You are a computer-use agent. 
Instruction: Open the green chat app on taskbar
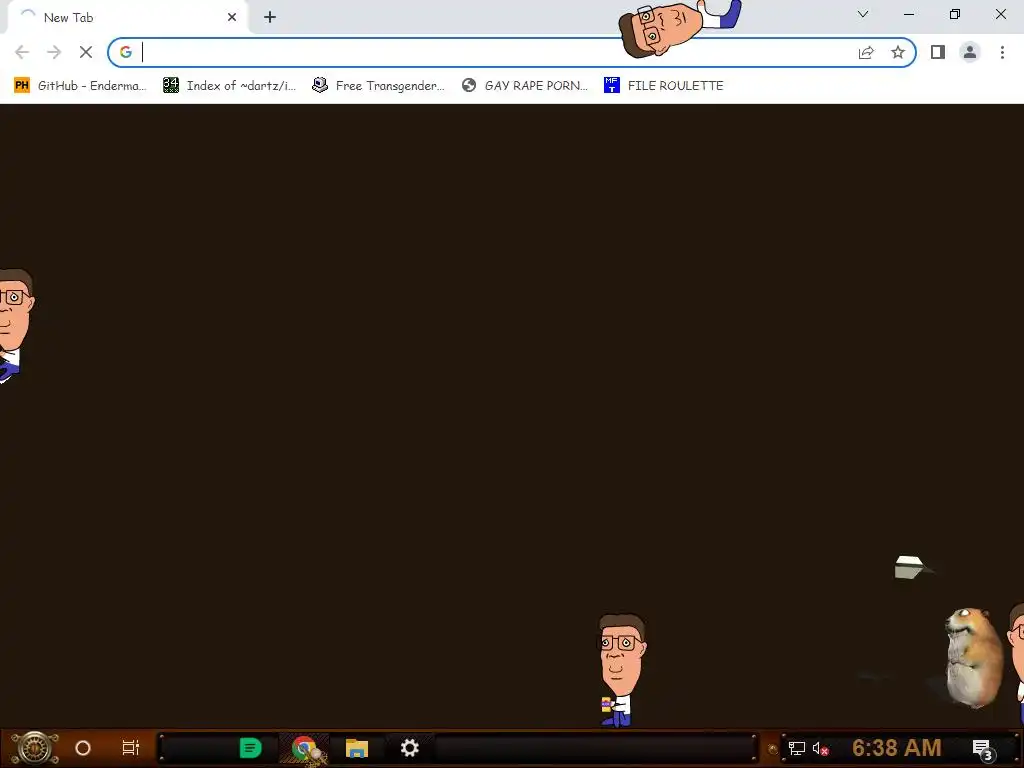(x=250, y=748)
